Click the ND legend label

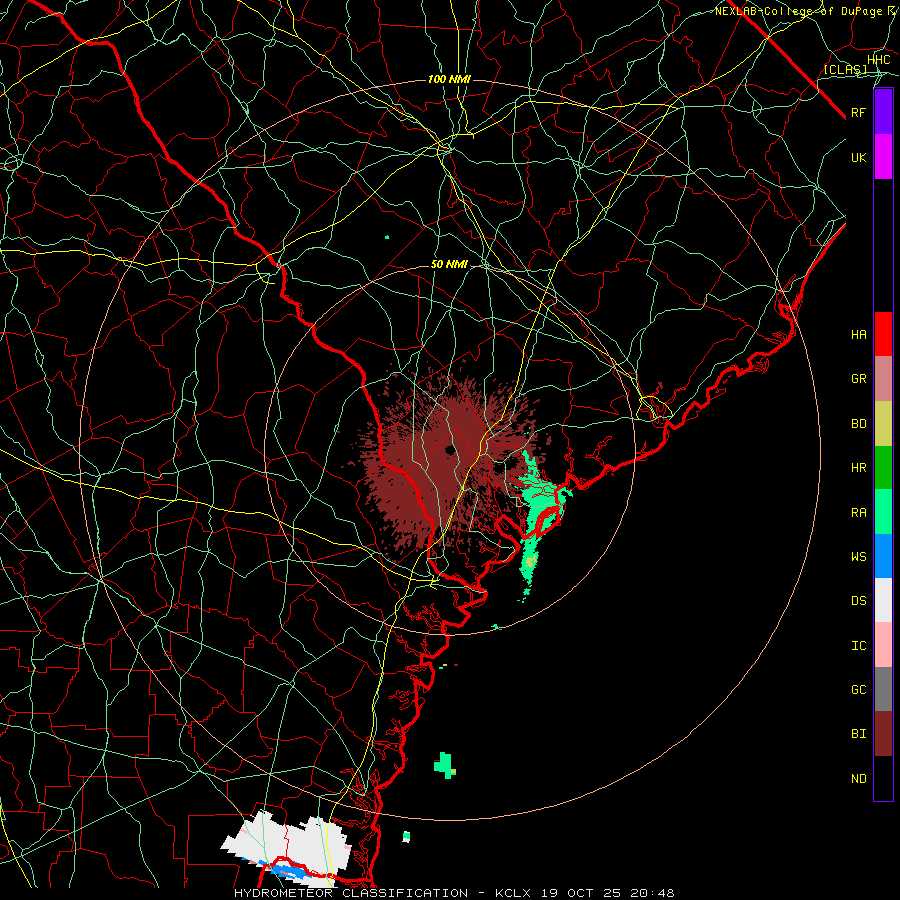(x=858, y=779)
